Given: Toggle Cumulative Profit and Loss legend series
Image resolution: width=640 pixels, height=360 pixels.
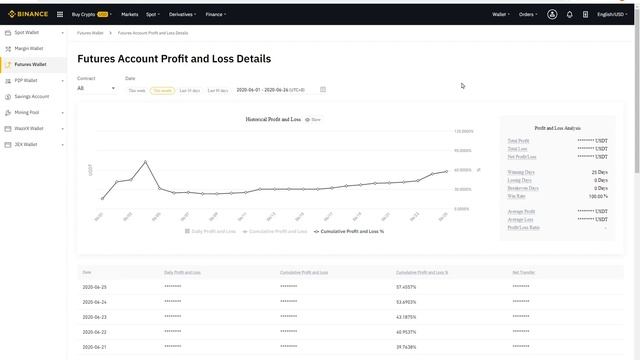Looking at the screenshot, I should tap(275, 231).
